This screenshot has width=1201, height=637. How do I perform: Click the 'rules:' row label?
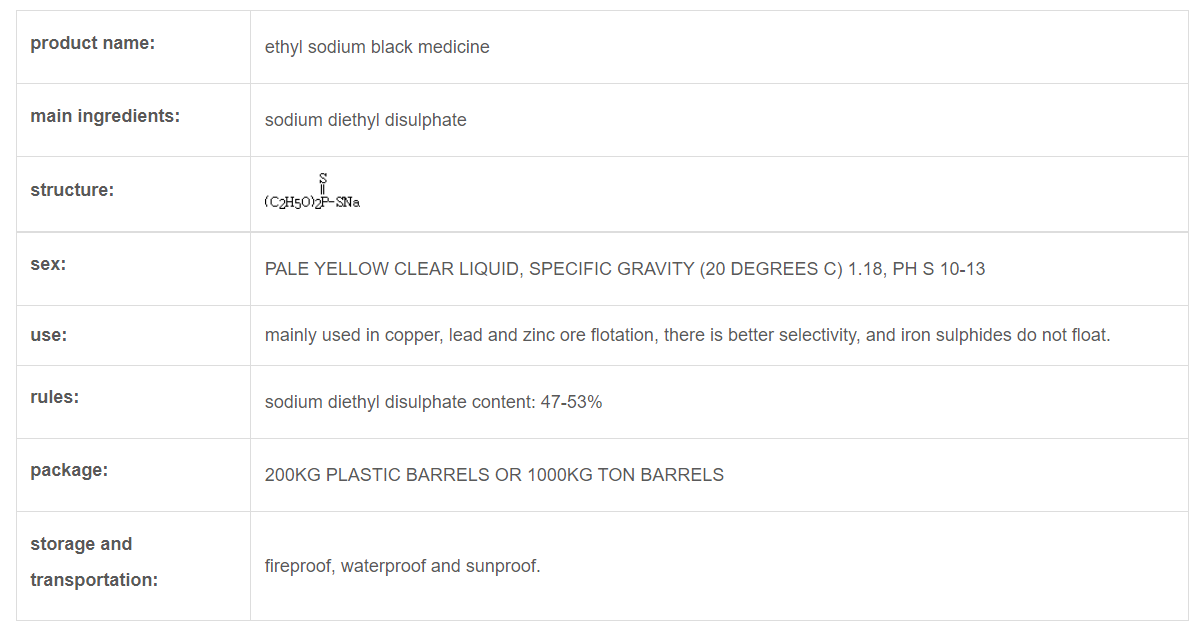[55, 397]
